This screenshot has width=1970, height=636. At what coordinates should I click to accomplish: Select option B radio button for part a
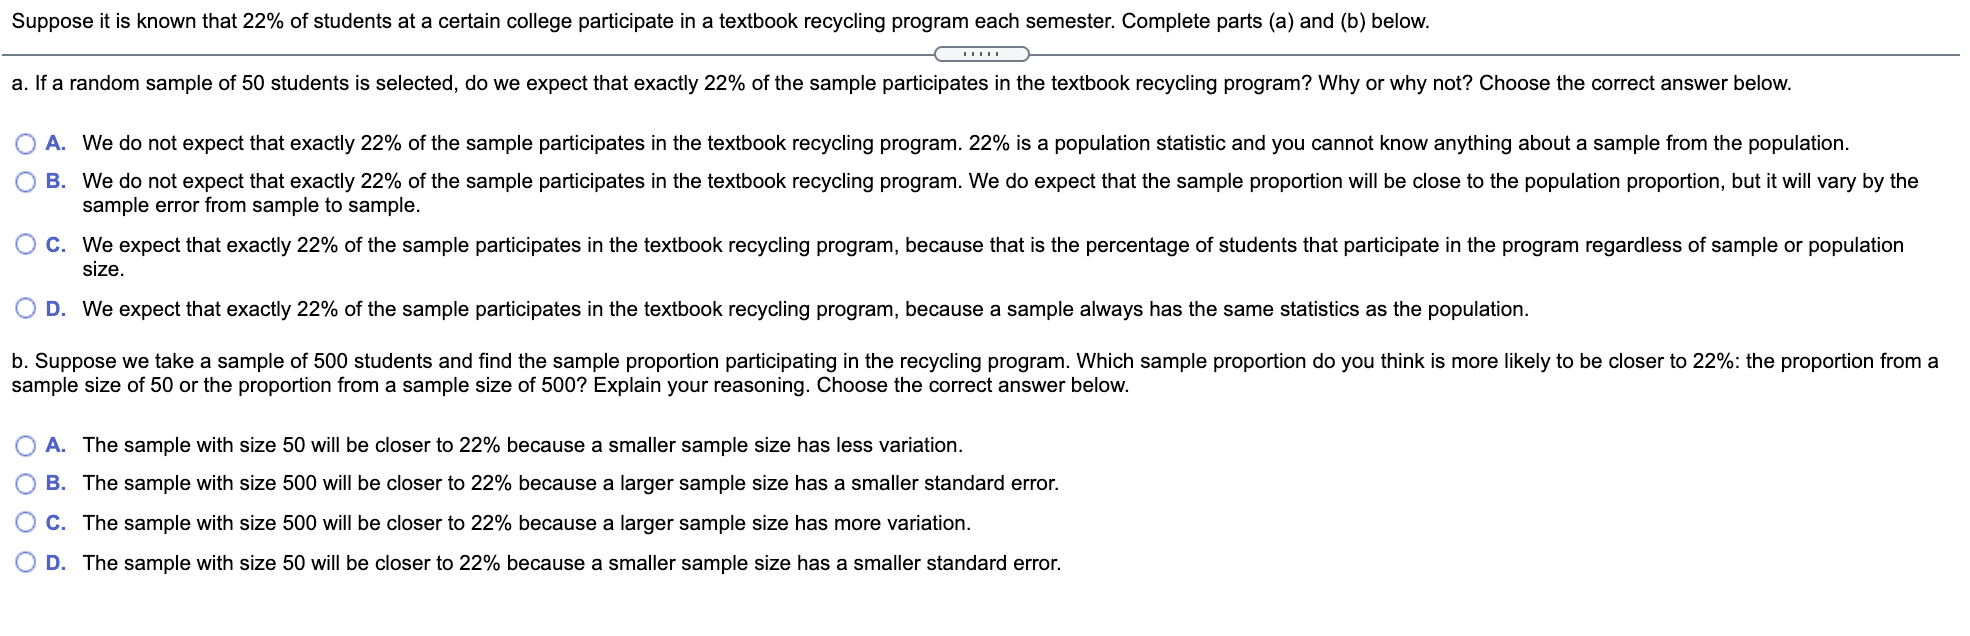[26, 182]
